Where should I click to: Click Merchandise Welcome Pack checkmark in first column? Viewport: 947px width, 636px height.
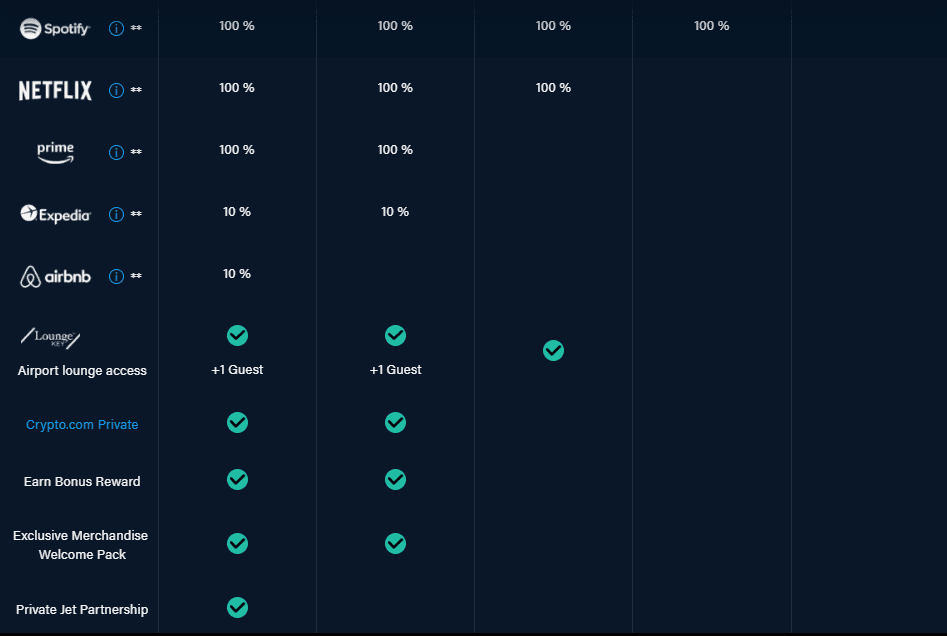237,544
